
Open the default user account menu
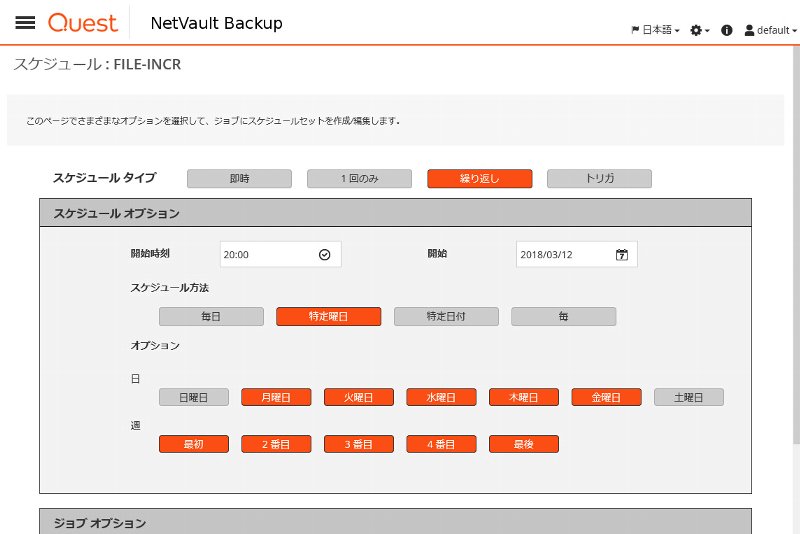coord(770,30)
